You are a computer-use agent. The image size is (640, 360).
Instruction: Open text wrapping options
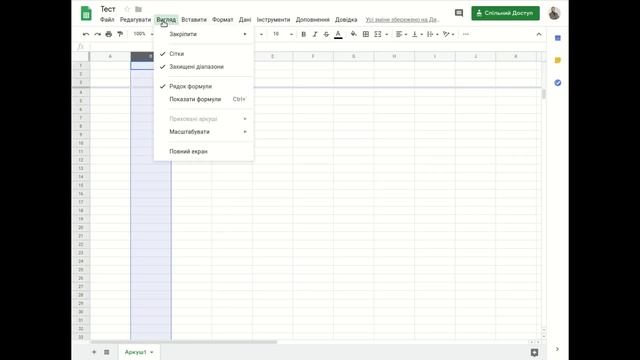tap(432, 34)
